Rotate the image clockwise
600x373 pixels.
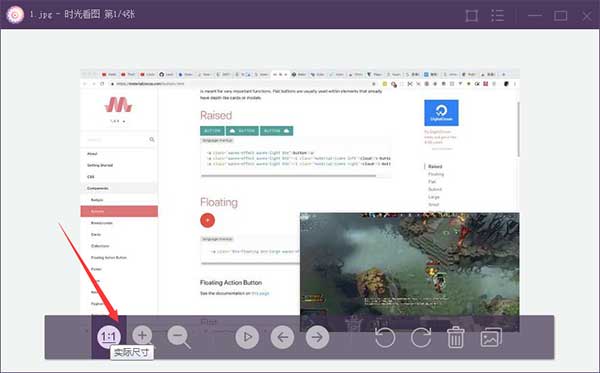tap(421, 337)
